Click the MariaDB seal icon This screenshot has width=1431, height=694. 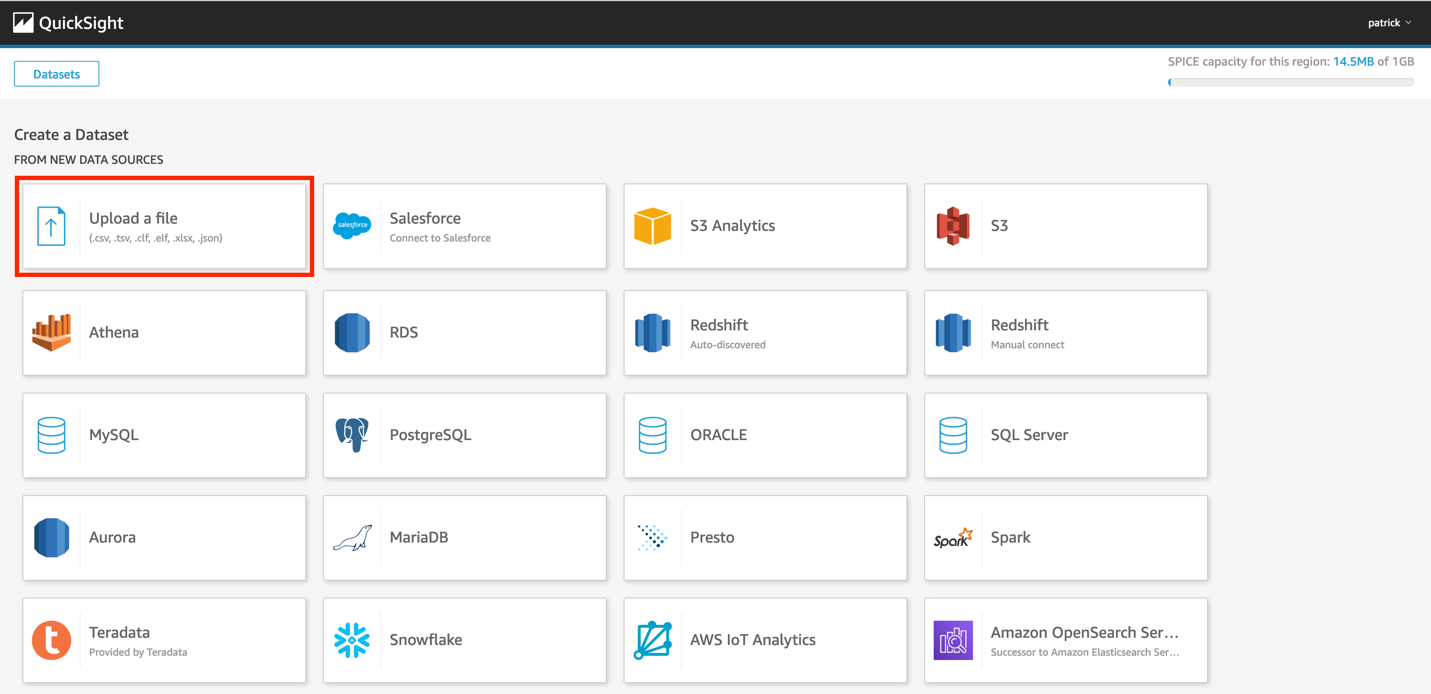point(352,538)
